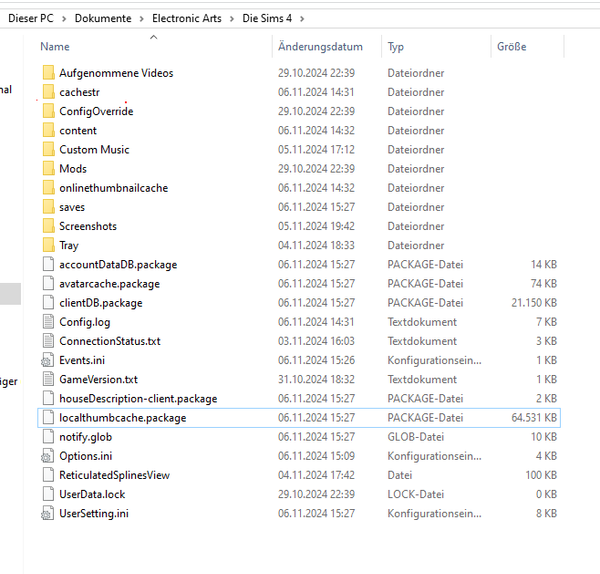Go to Dokumente in the address bar
The width and height of the screenshot is (600, 574).
[x=103, y=18]
